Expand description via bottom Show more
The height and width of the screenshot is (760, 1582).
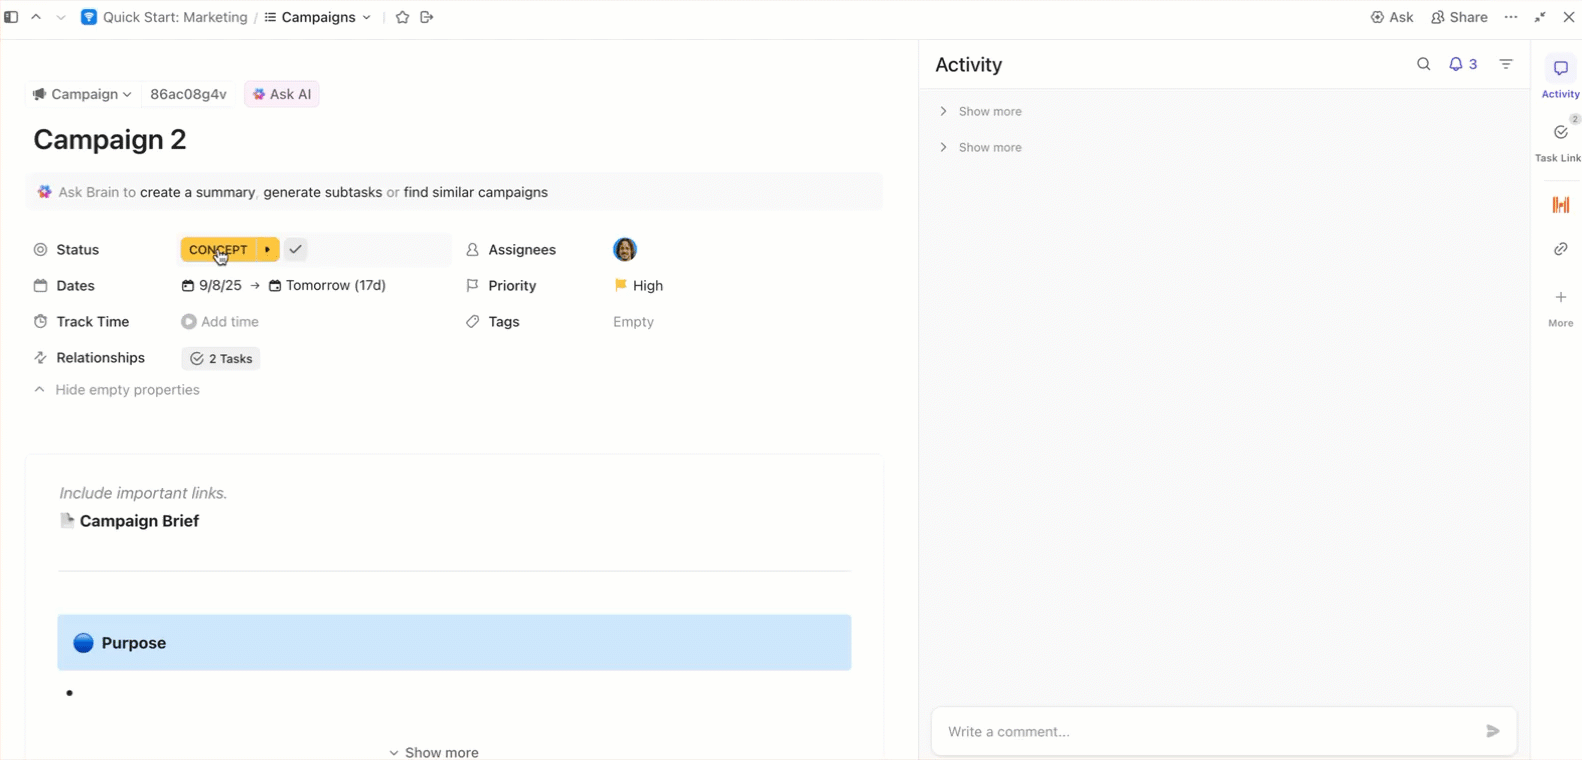434,752
